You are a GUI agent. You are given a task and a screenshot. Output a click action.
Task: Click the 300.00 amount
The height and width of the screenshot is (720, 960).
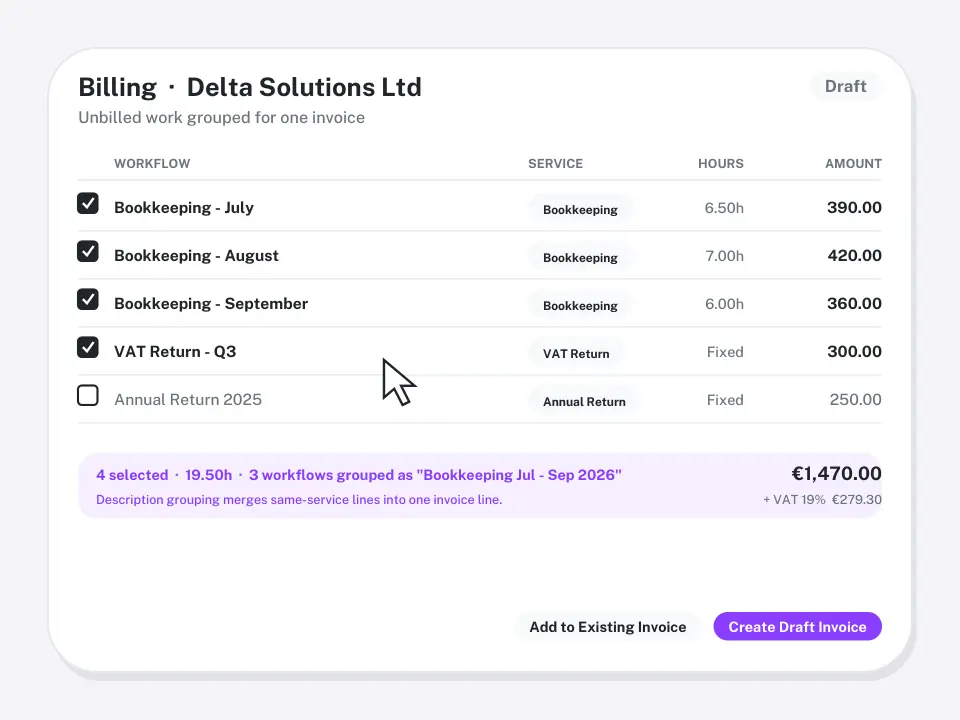coord(854,351)
